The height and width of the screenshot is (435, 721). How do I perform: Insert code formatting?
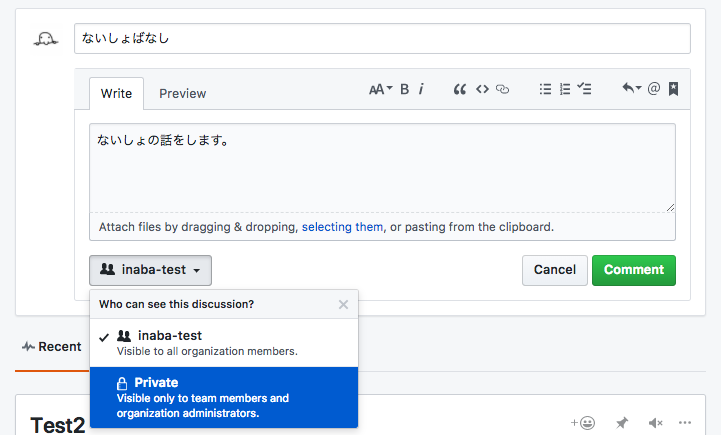(x=482, y=89)
